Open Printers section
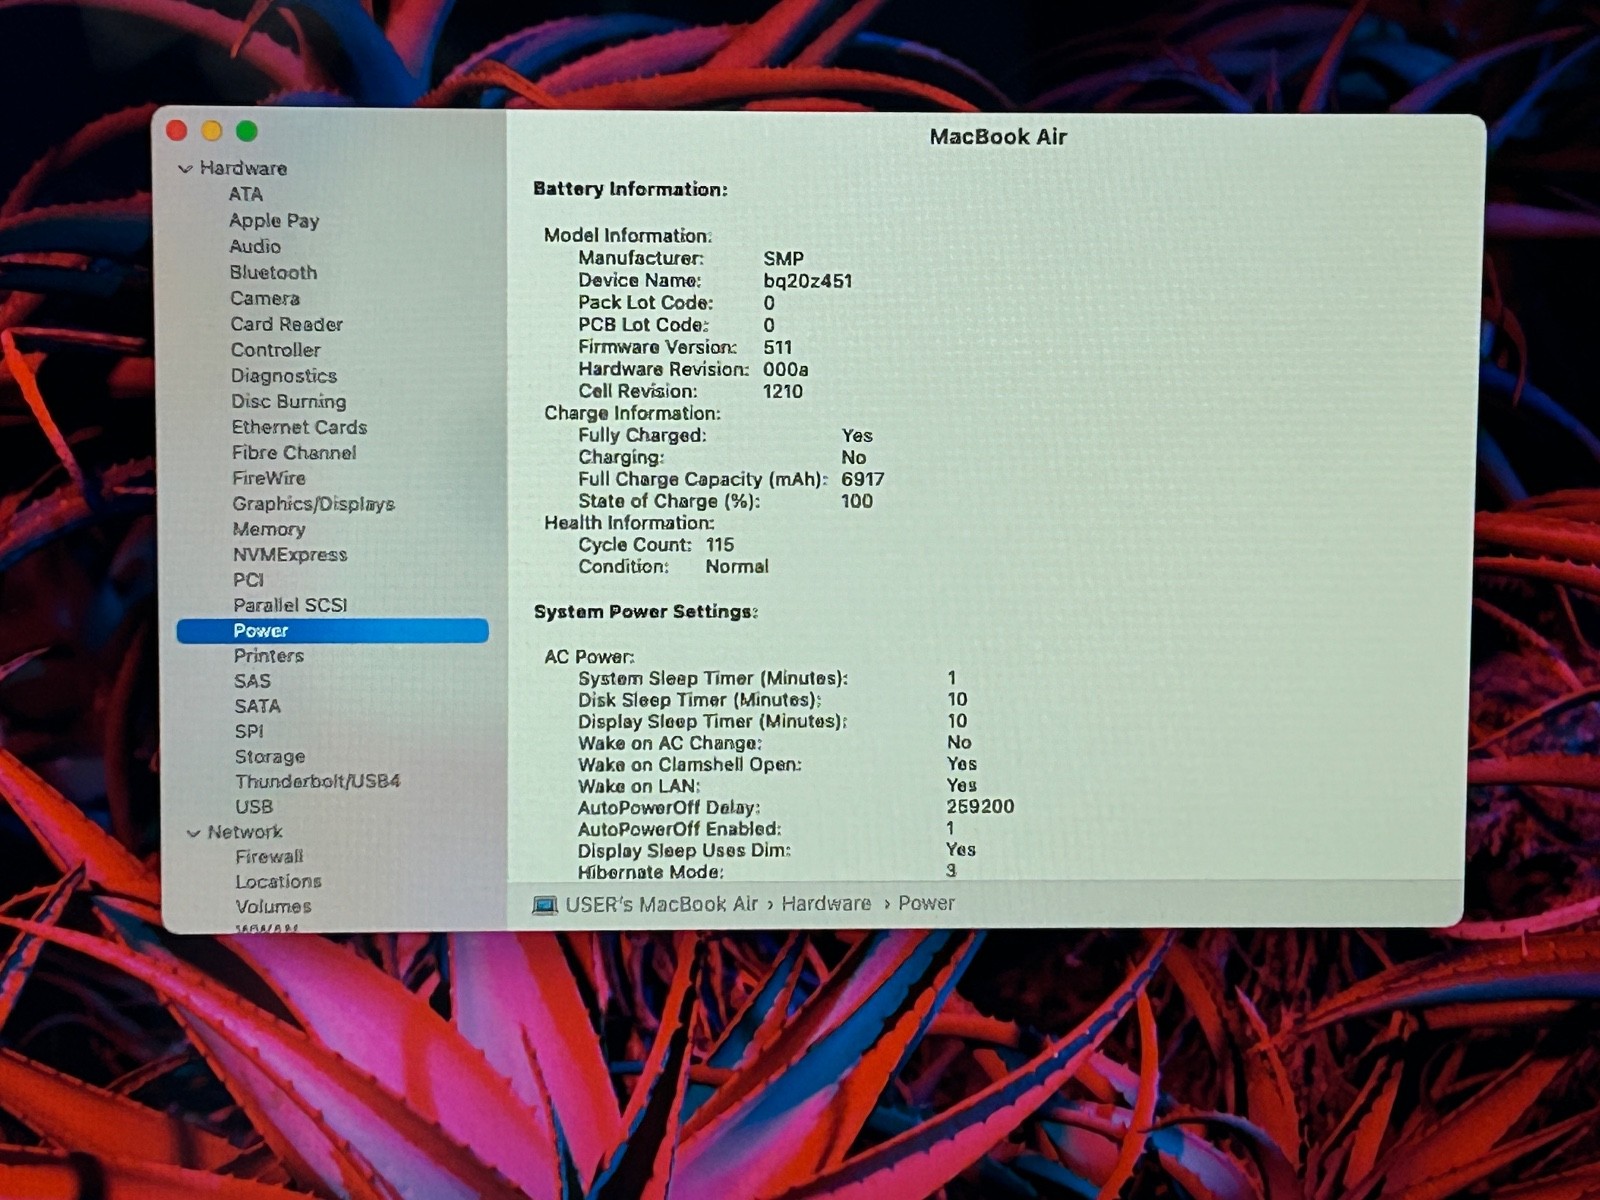The width and height of the screenshot is (1600, 1200). 269,656
